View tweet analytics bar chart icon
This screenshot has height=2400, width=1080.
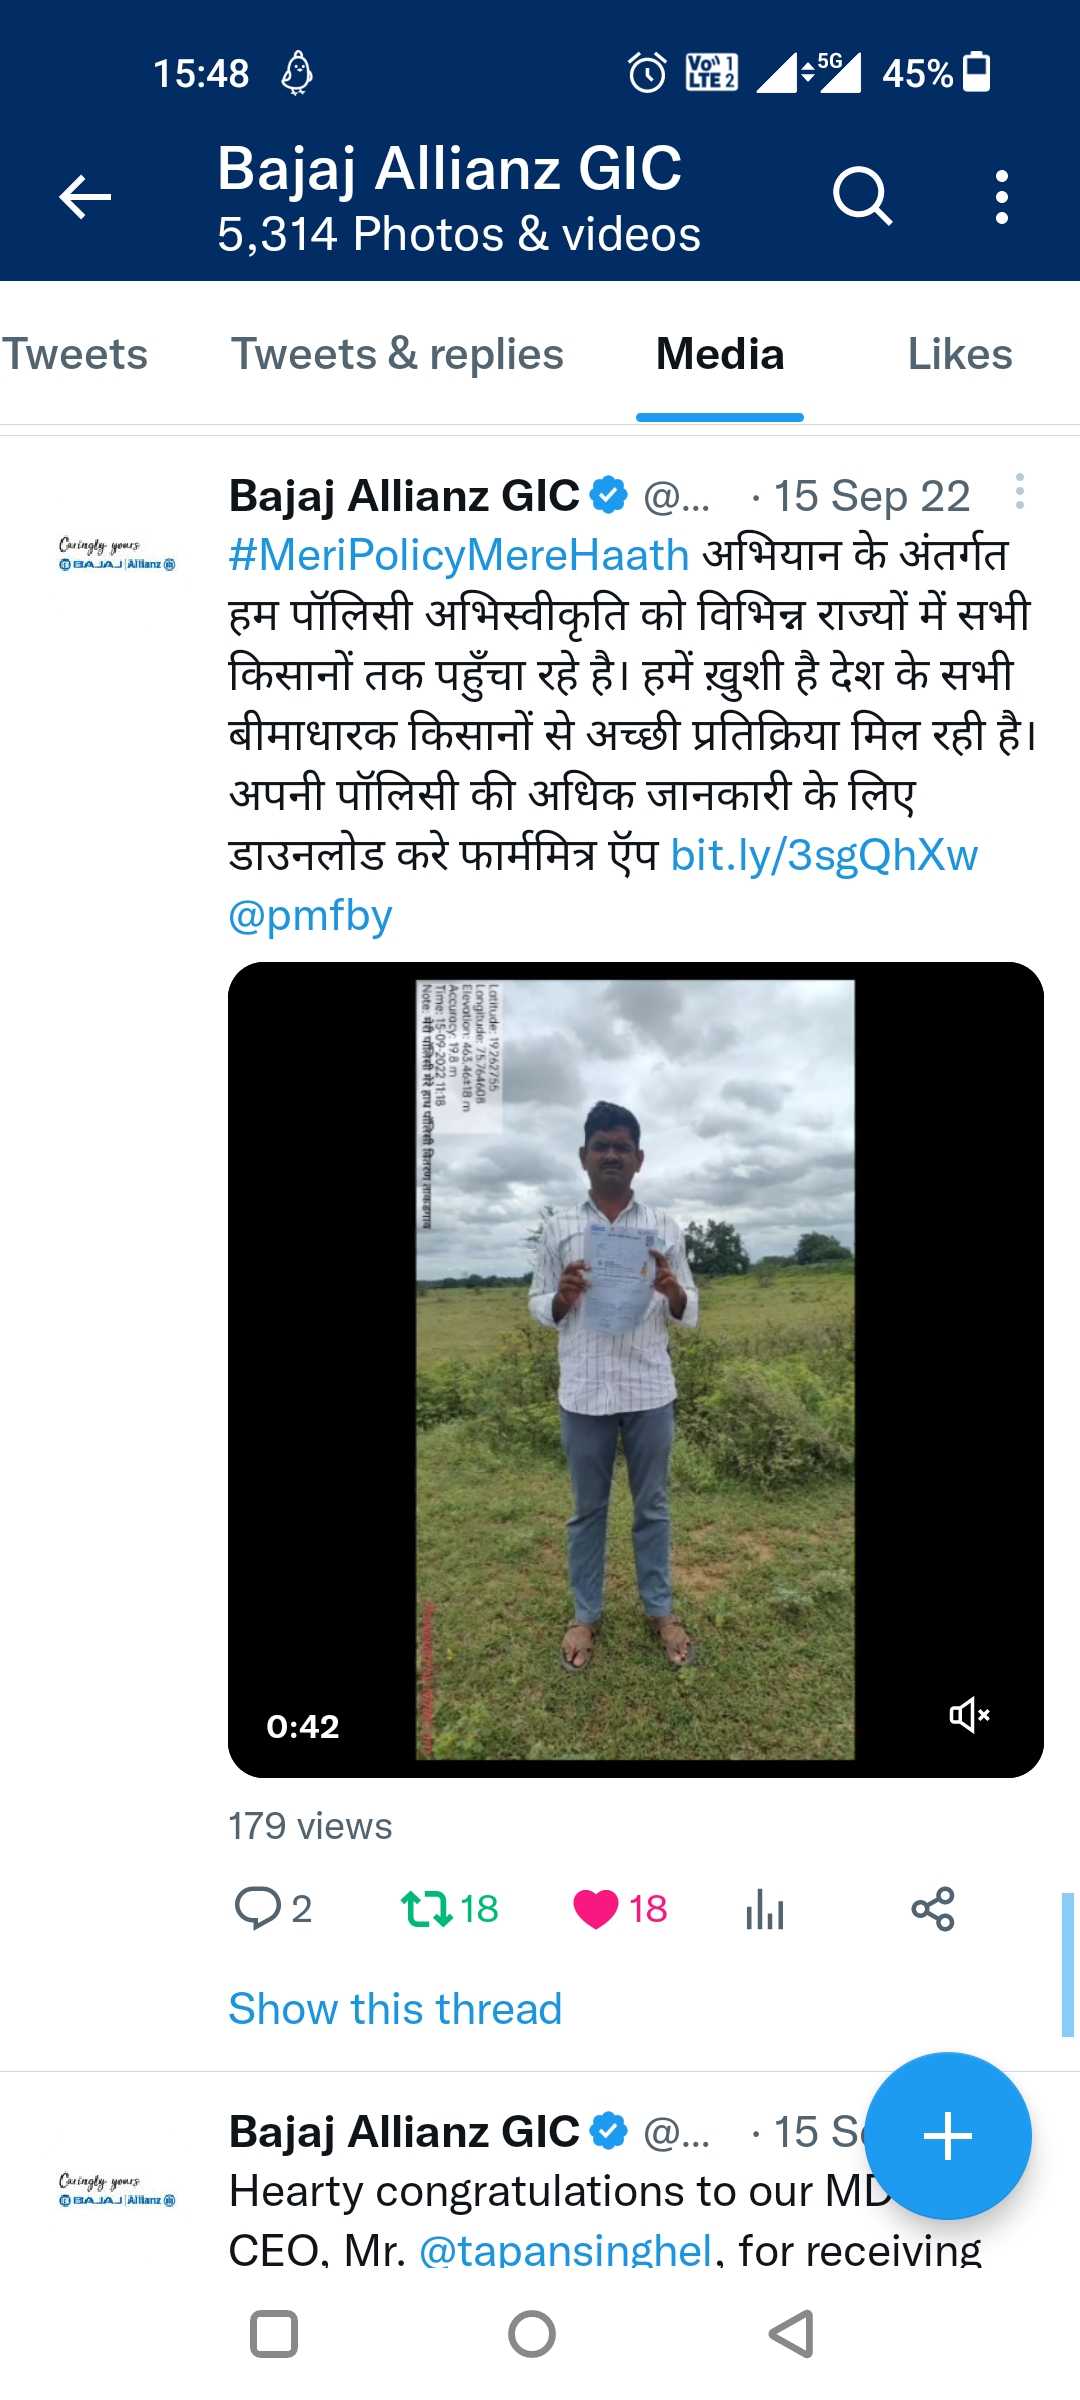tap(765, 1909)
